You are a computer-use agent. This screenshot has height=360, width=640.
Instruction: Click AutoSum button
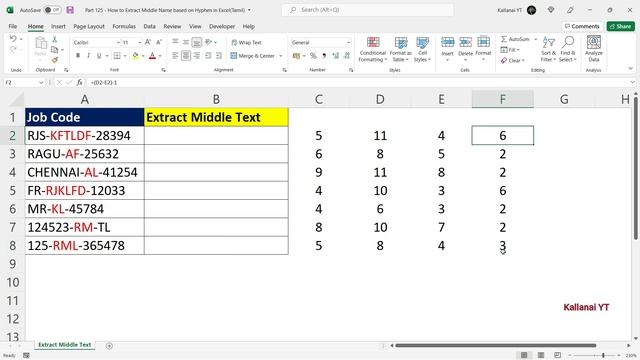pyautogui.click(x=515, y=39)
